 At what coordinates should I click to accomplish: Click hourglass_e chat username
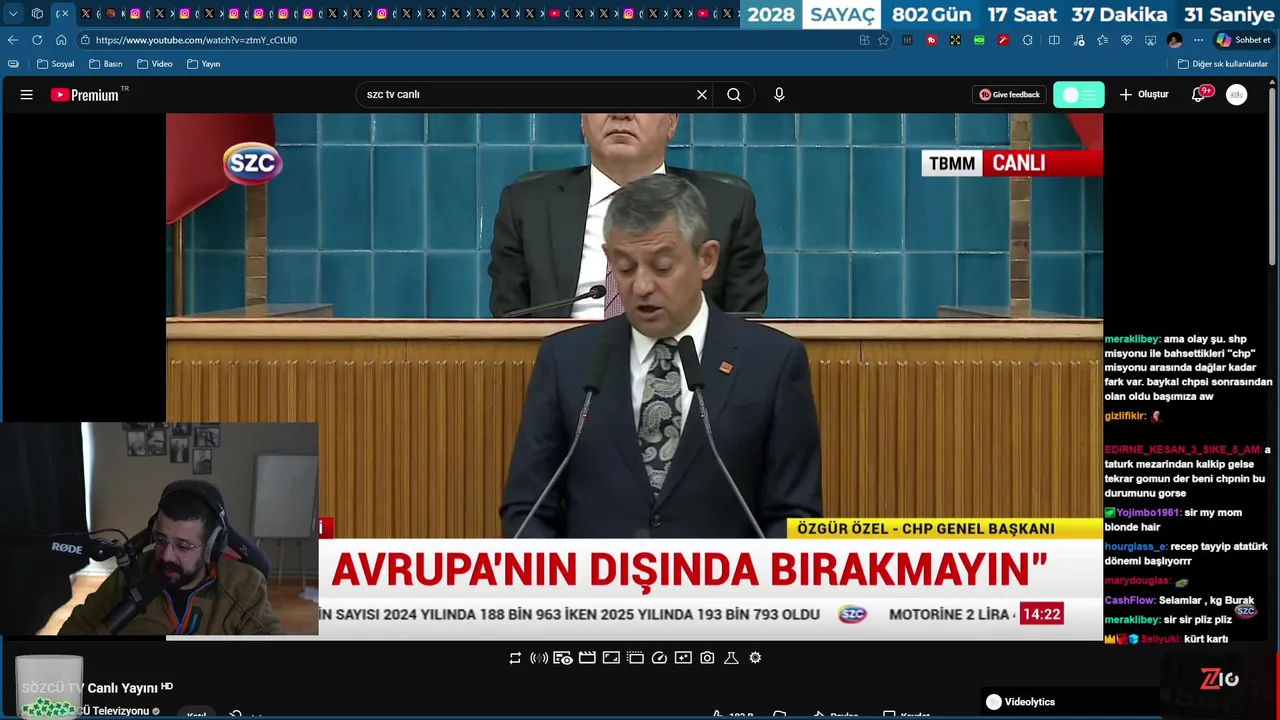click(x=1135, y=547)
